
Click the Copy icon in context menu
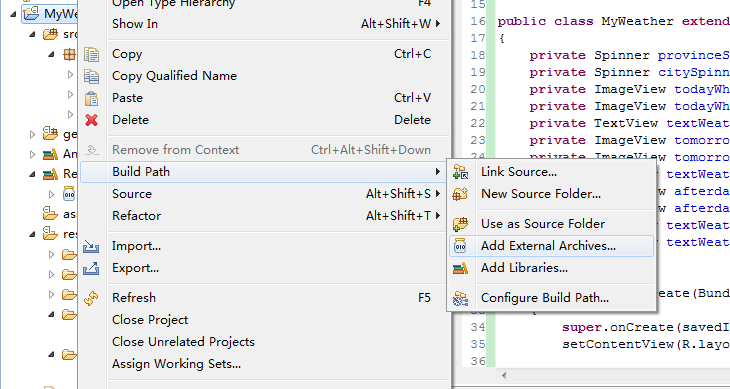pos(91,54)
